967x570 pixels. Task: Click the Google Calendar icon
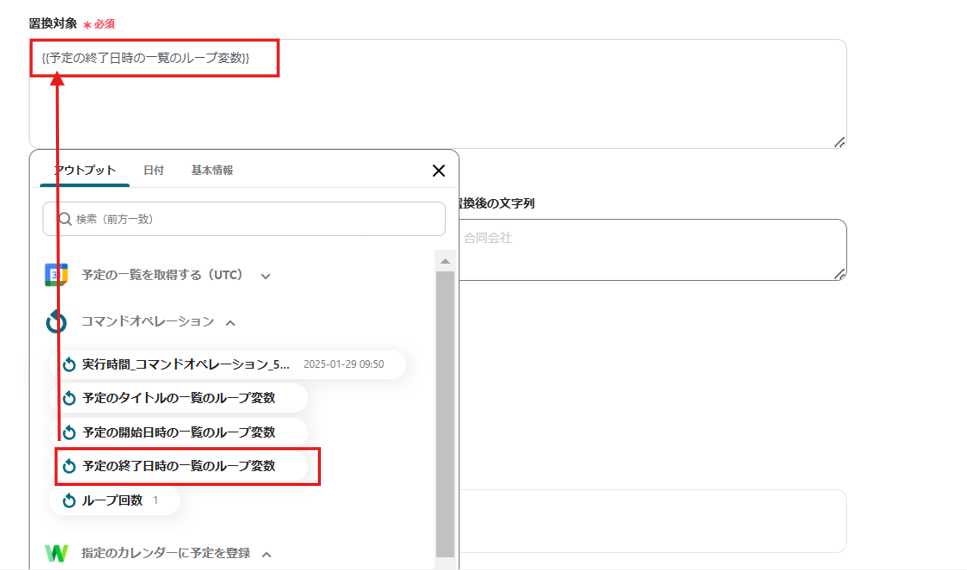point(56,275)
